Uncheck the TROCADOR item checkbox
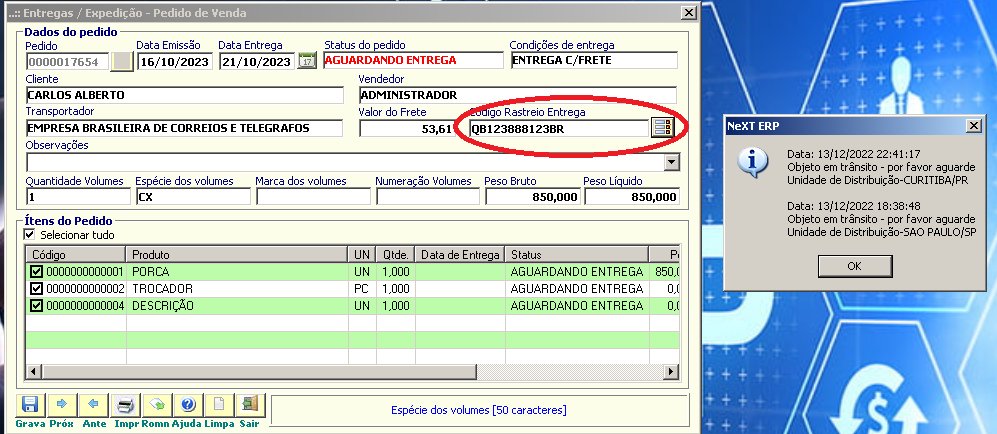Viewport: 997px width, 434px height. 37,289
